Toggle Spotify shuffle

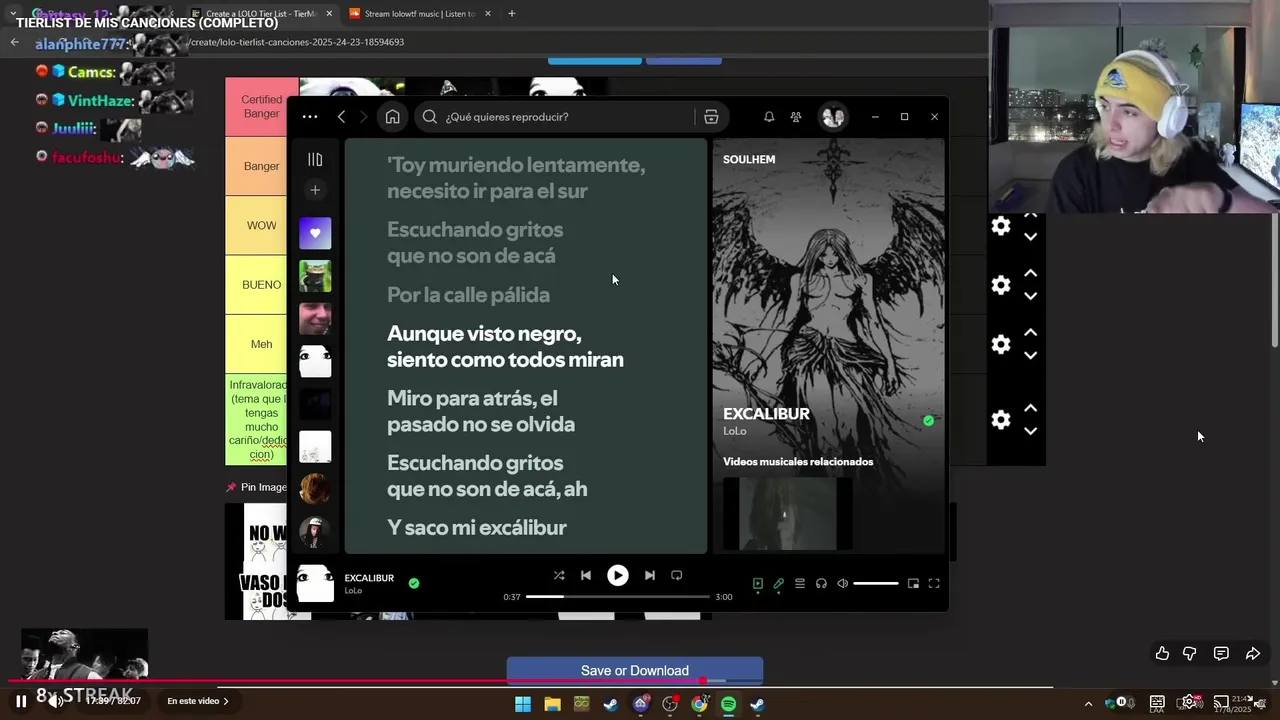tap(559, 575)
